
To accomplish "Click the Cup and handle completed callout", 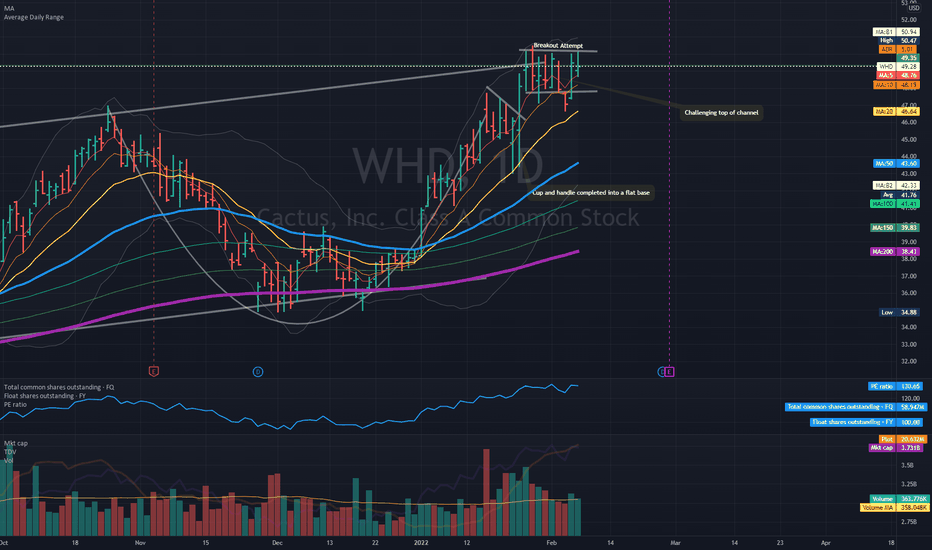I will (591, 193).
